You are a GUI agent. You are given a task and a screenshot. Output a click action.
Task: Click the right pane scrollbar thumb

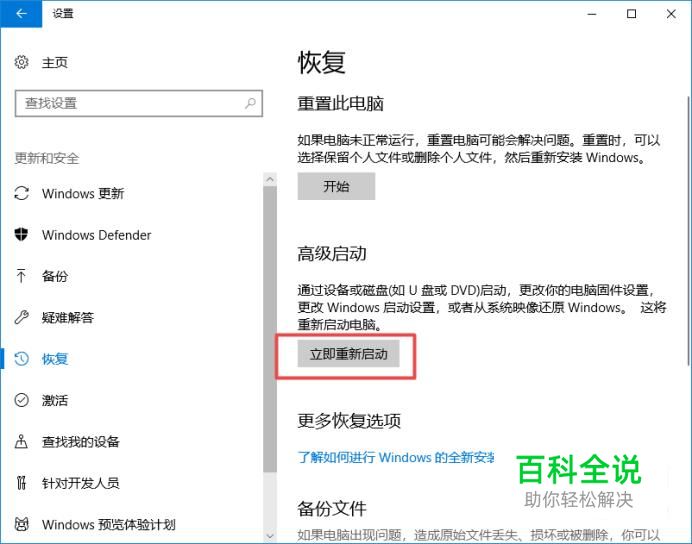click(688, 230)
